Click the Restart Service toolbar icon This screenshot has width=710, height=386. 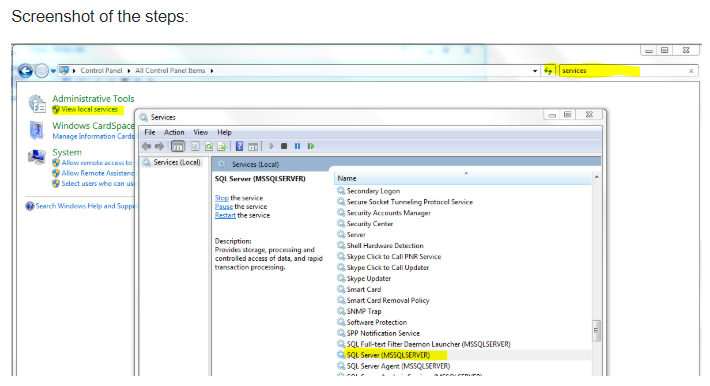(x=311, y=146)
